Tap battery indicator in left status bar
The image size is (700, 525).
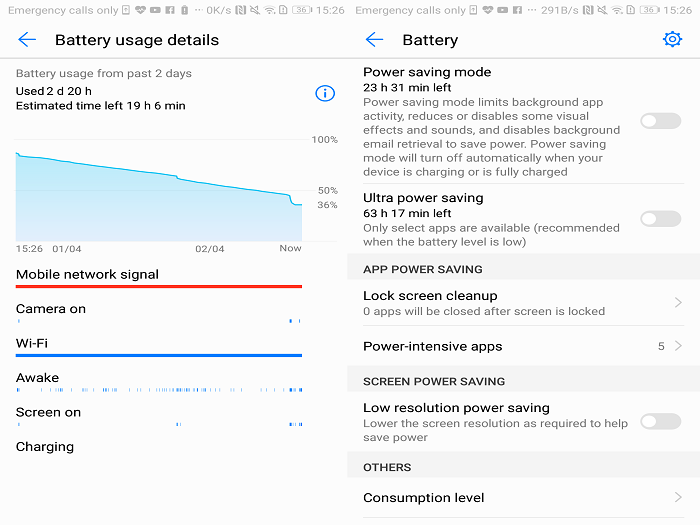pos(302,10)
